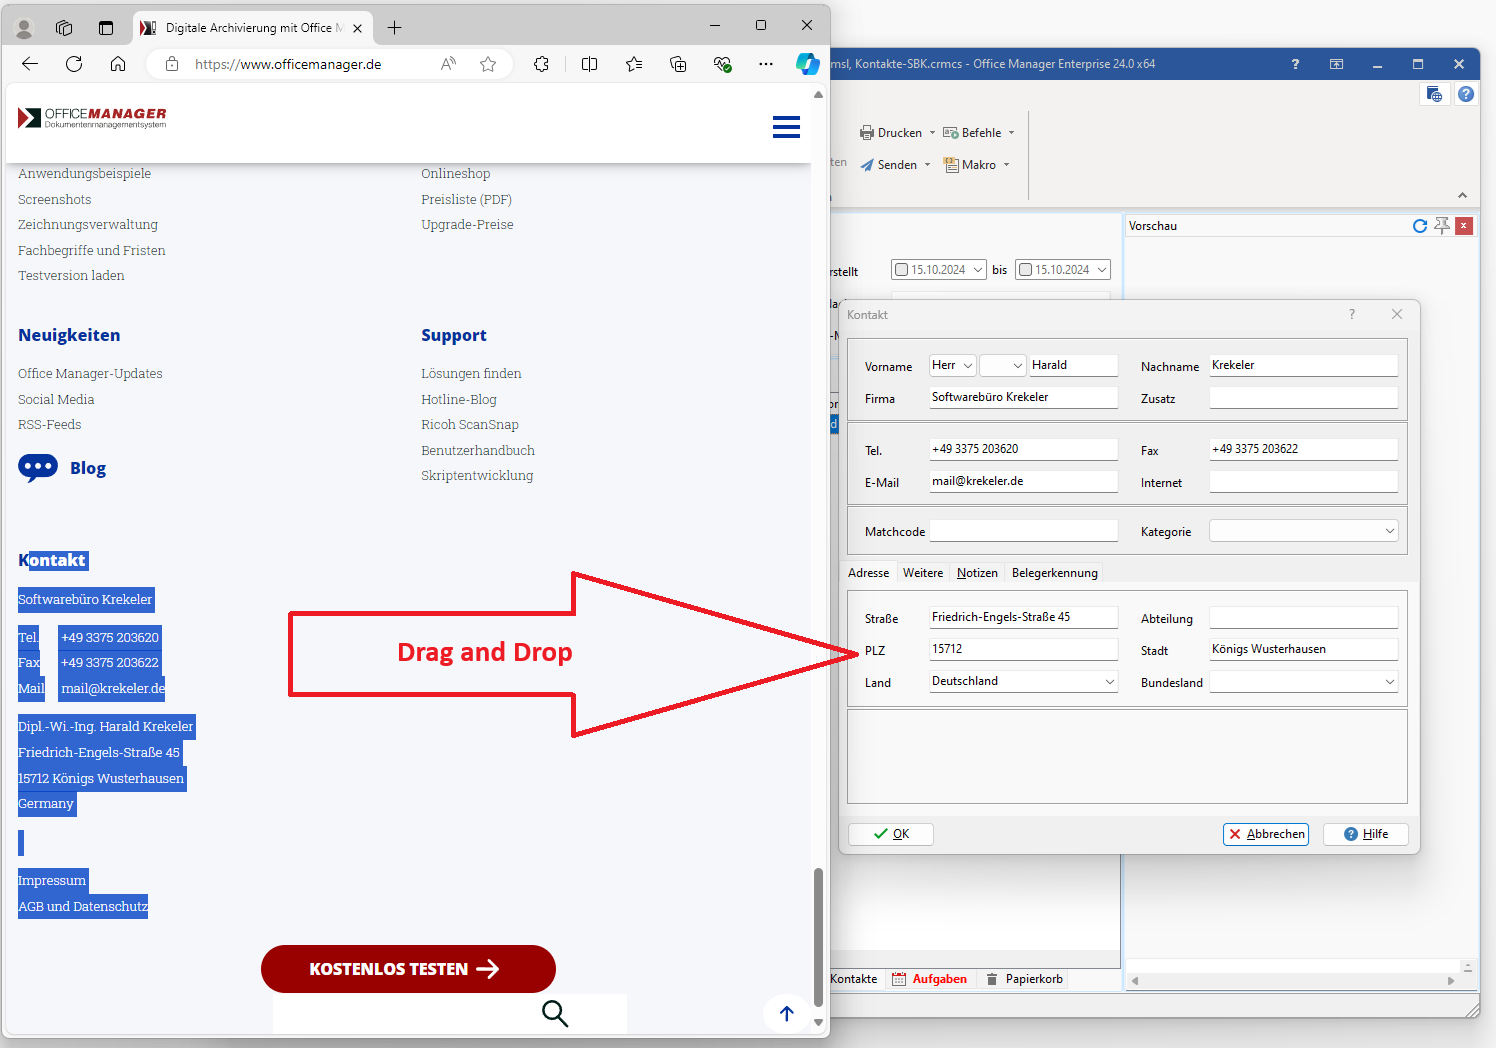1496x1048 pixels.
Task: Open Edge collections panel
Action: point(678,64)
